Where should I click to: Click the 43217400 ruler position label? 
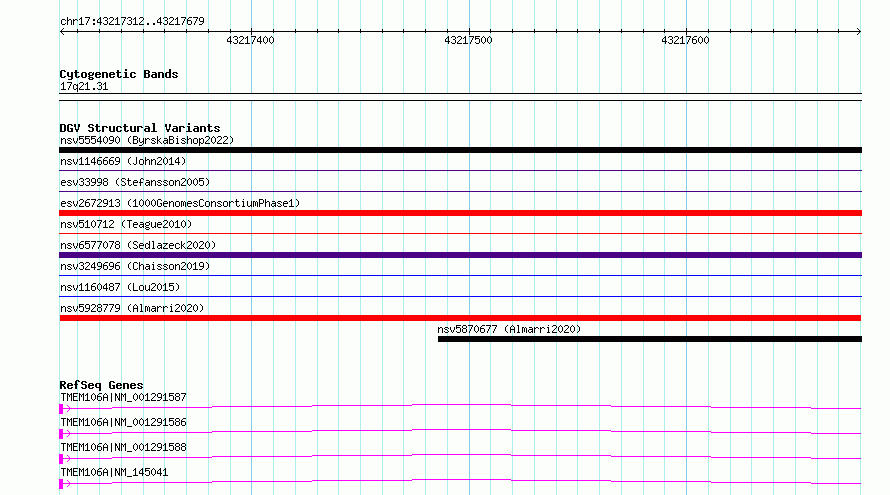coord(250,40)
